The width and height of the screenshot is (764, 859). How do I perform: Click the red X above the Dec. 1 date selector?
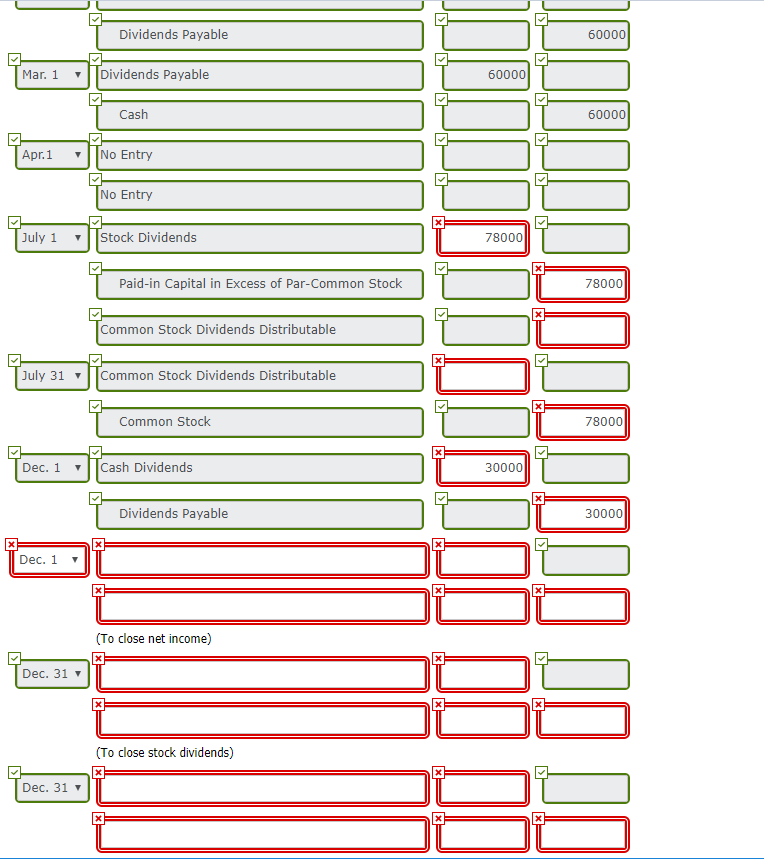click(x=11, y=544)
